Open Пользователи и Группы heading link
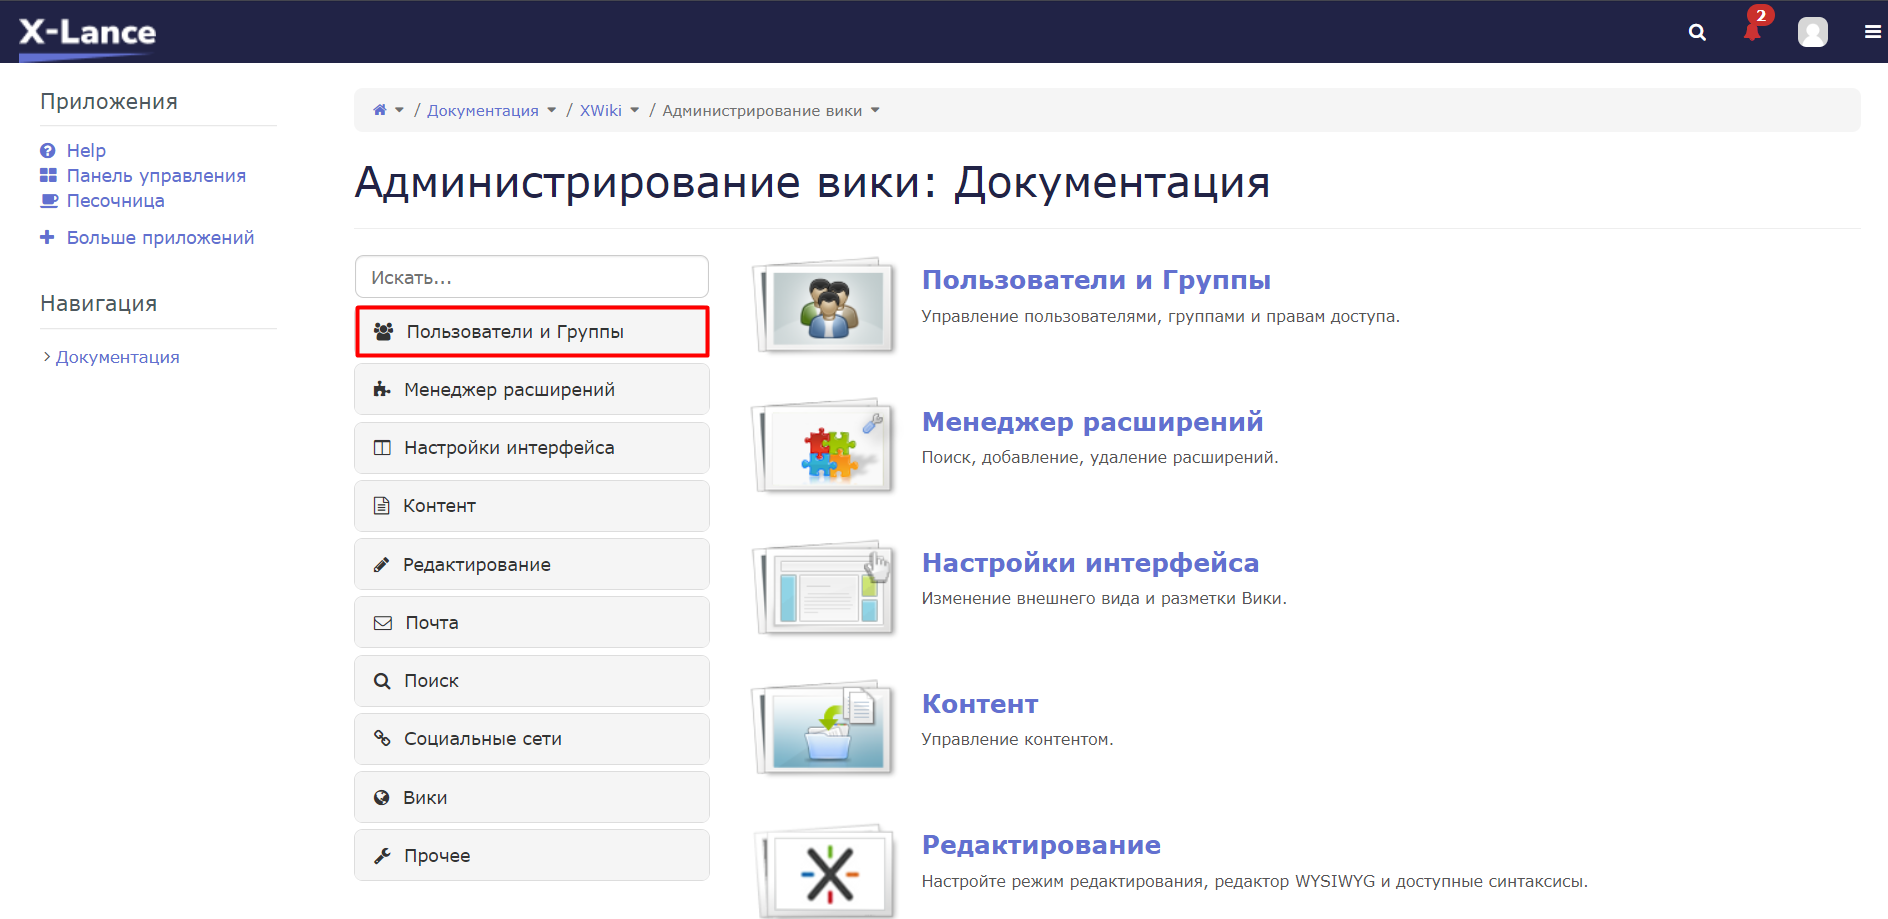The image size is (1888, 919). [x=1096, y=280]
